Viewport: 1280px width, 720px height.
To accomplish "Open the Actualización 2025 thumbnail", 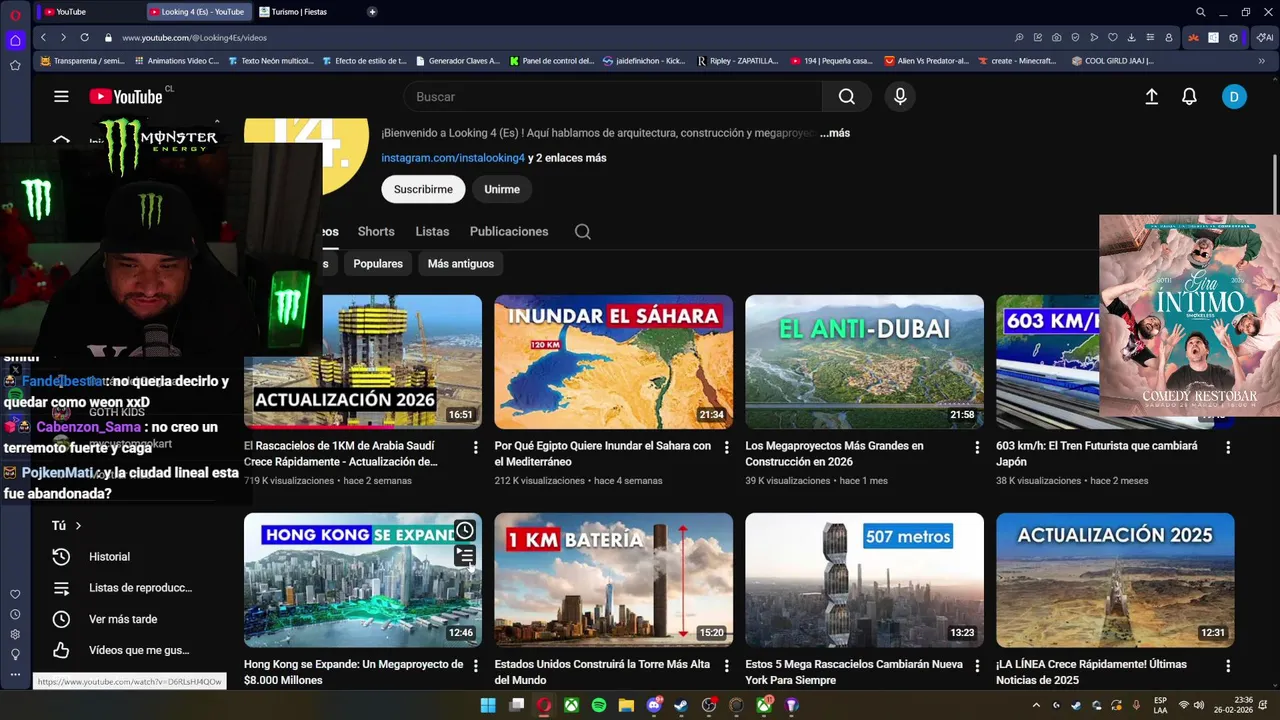I will tap(1115, 580).
